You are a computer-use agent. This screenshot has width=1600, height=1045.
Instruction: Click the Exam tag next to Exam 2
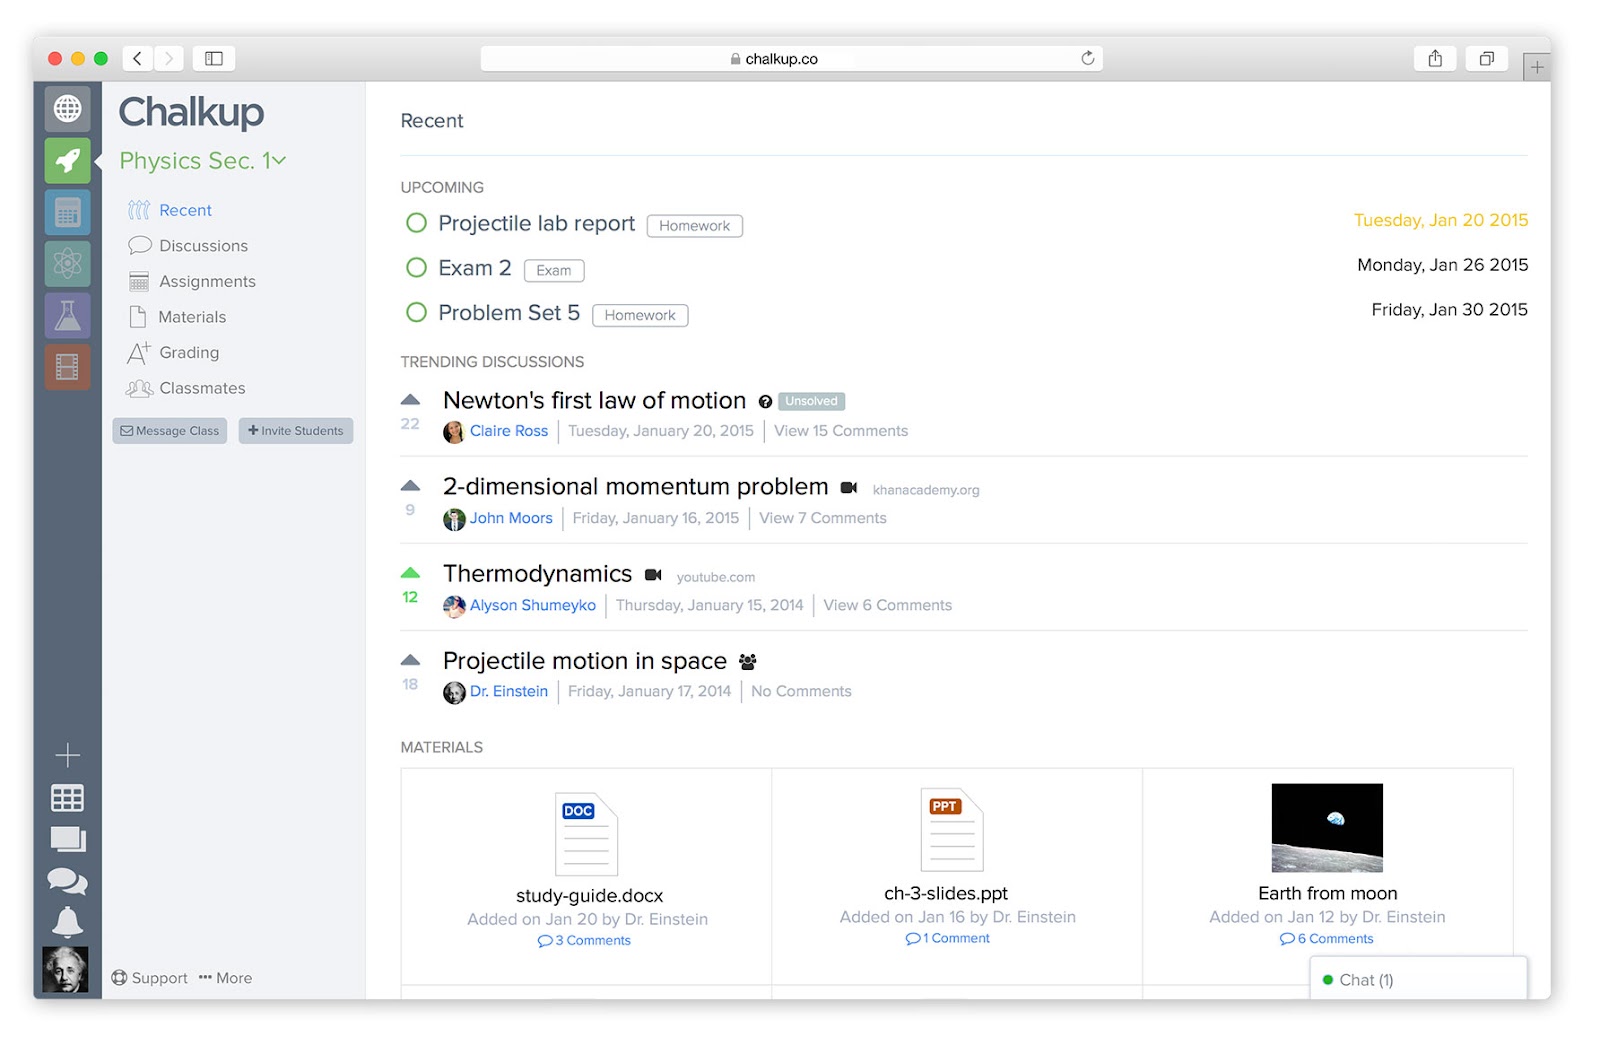point(554,270)
